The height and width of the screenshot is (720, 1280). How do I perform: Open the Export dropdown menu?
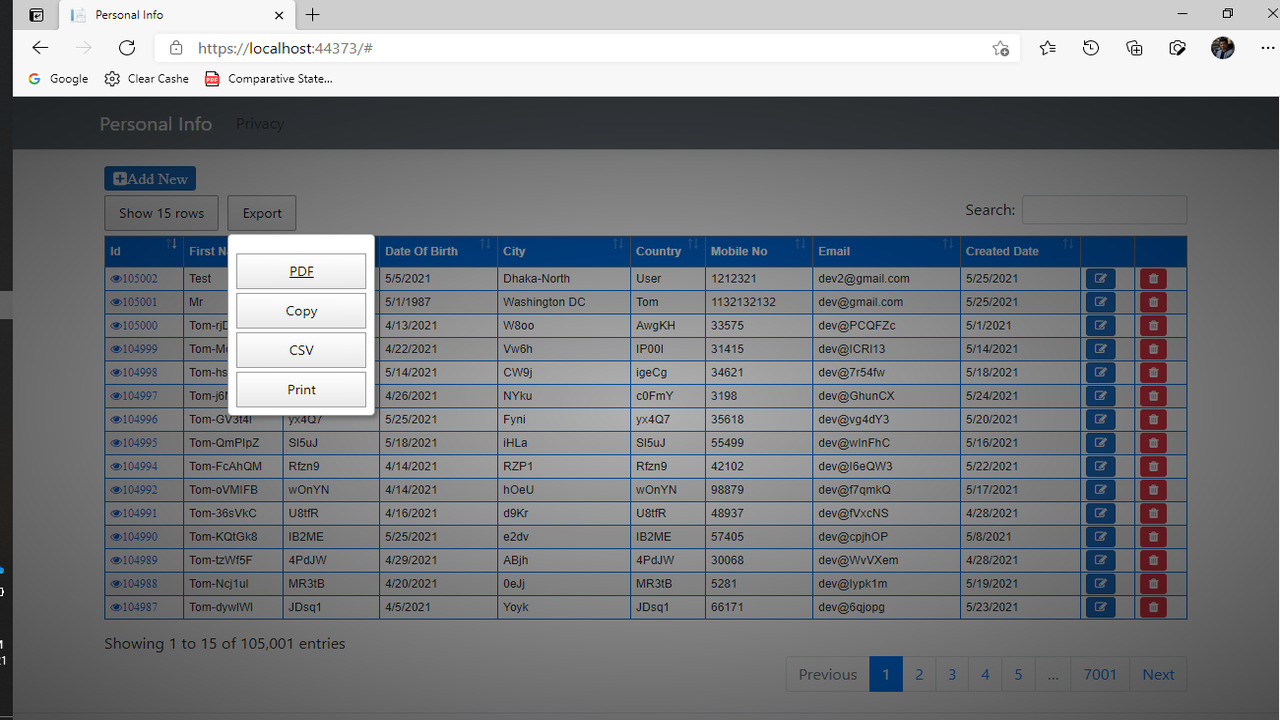(x=261, y=213)
